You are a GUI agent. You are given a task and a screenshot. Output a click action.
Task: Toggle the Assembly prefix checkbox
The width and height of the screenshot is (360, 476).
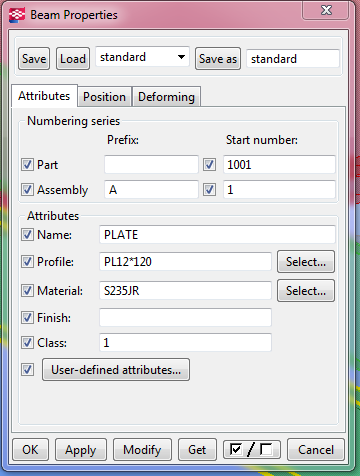coord(27,190)
